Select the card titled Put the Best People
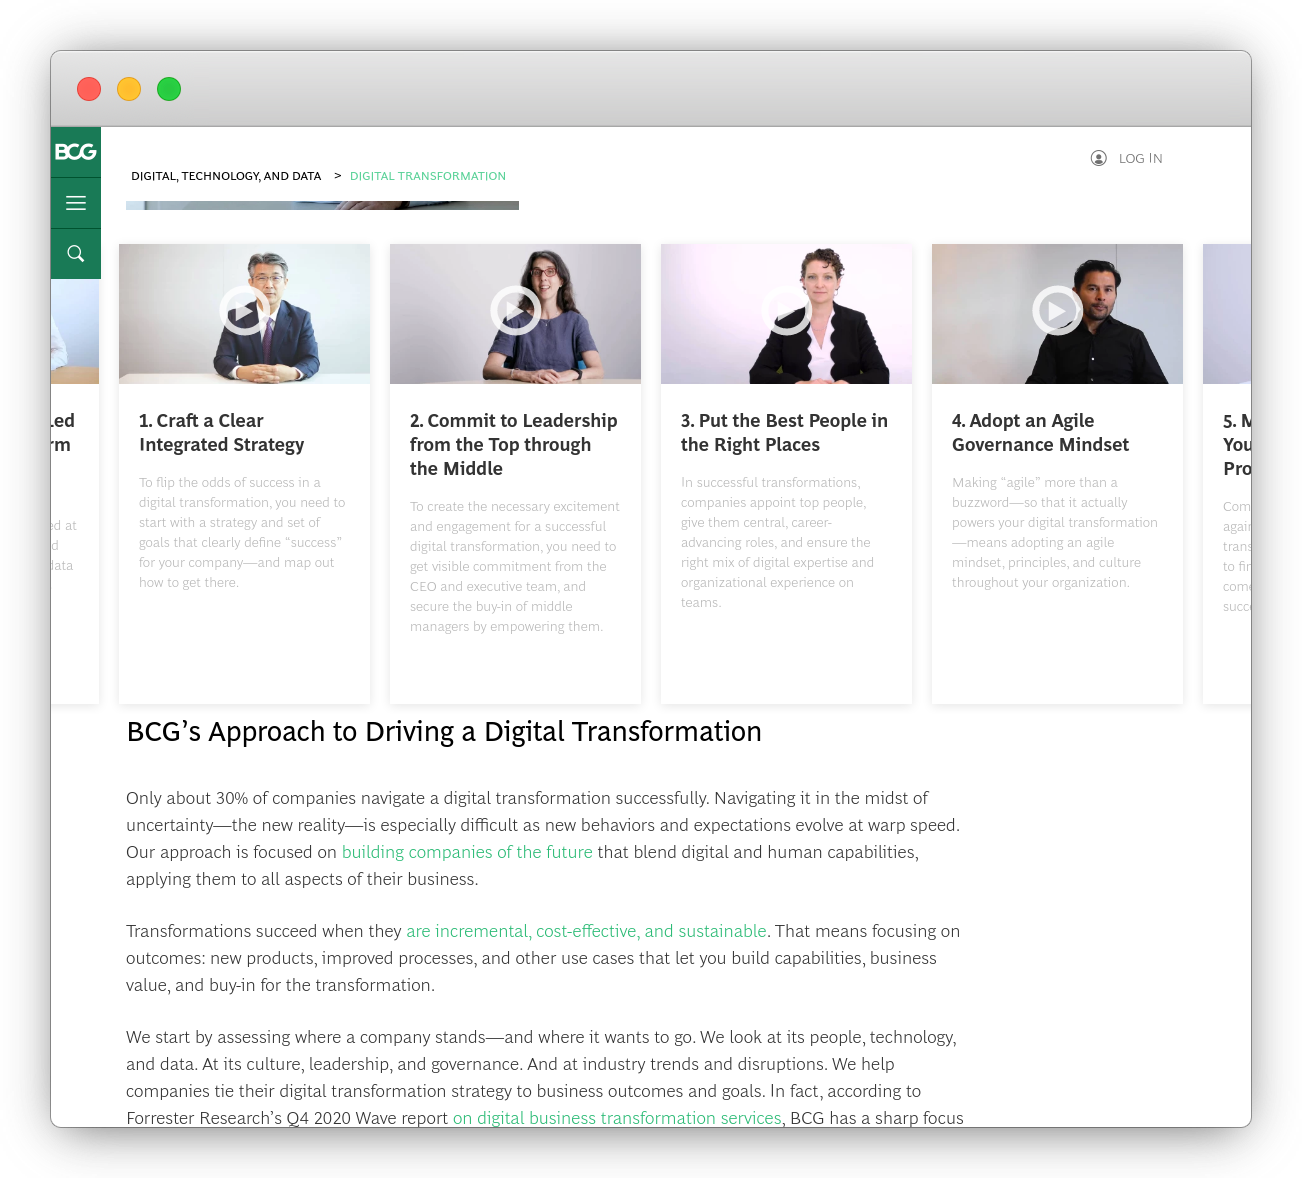 pyautogui.click(x=786, y=470)
